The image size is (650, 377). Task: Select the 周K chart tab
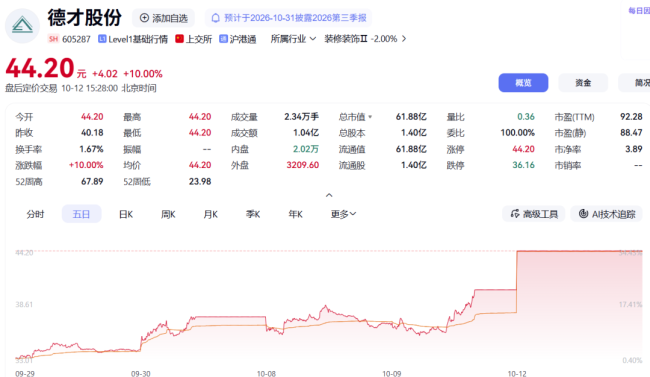168,214
